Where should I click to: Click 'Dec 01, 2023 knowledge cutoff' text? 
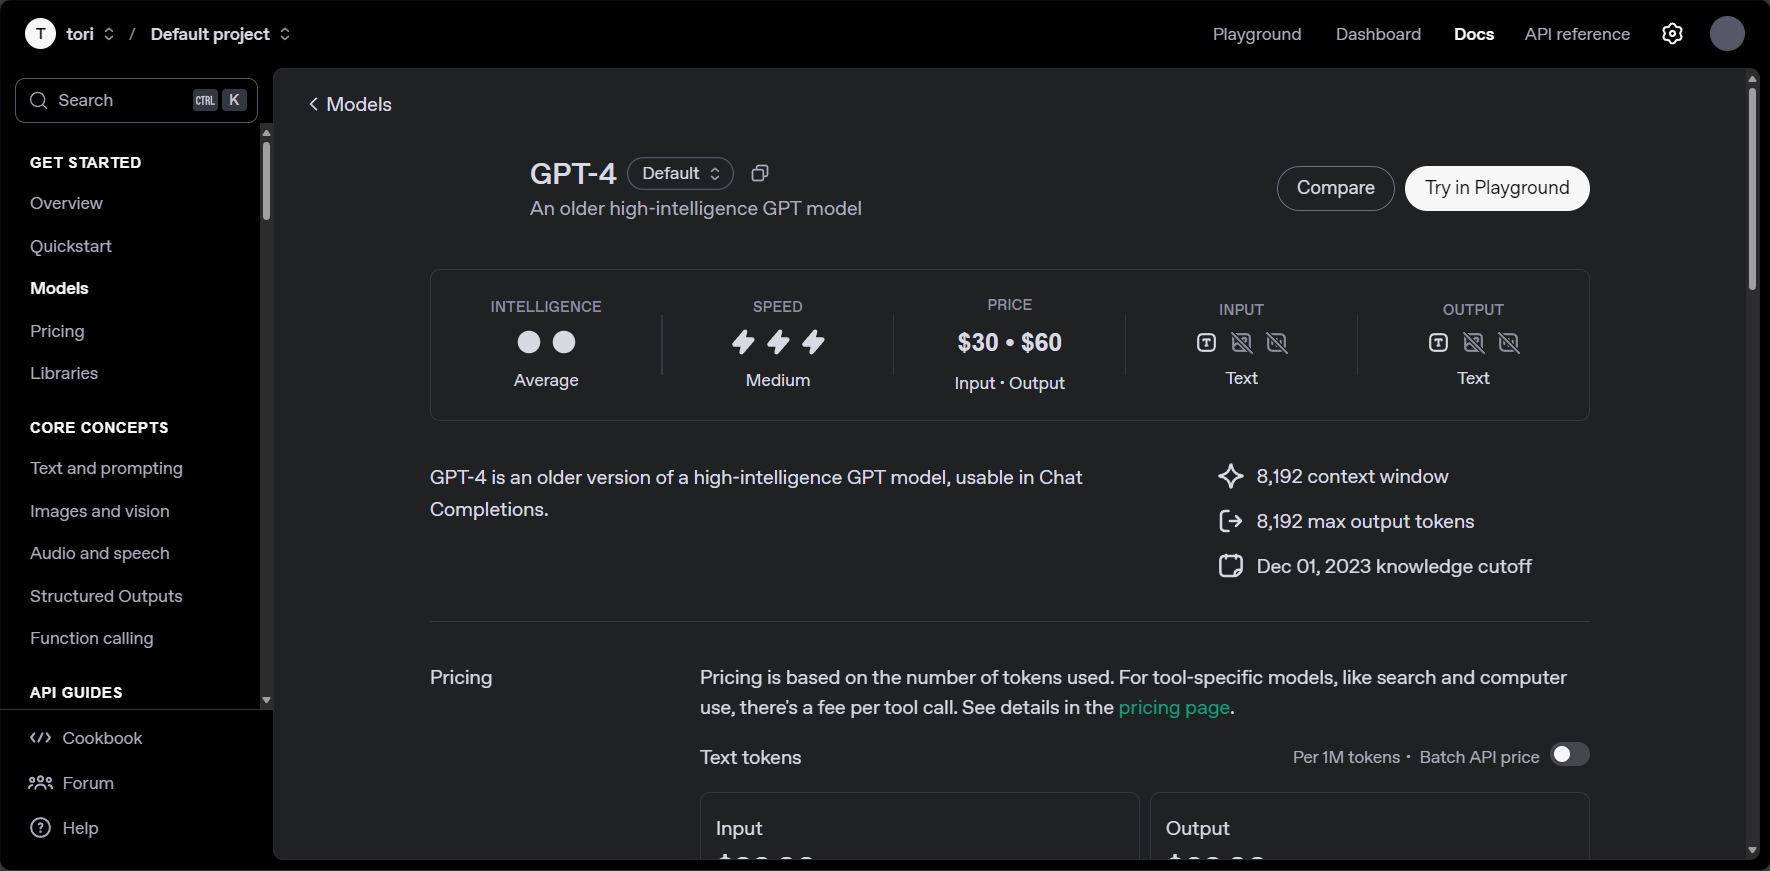click(x=1394, y=566)
